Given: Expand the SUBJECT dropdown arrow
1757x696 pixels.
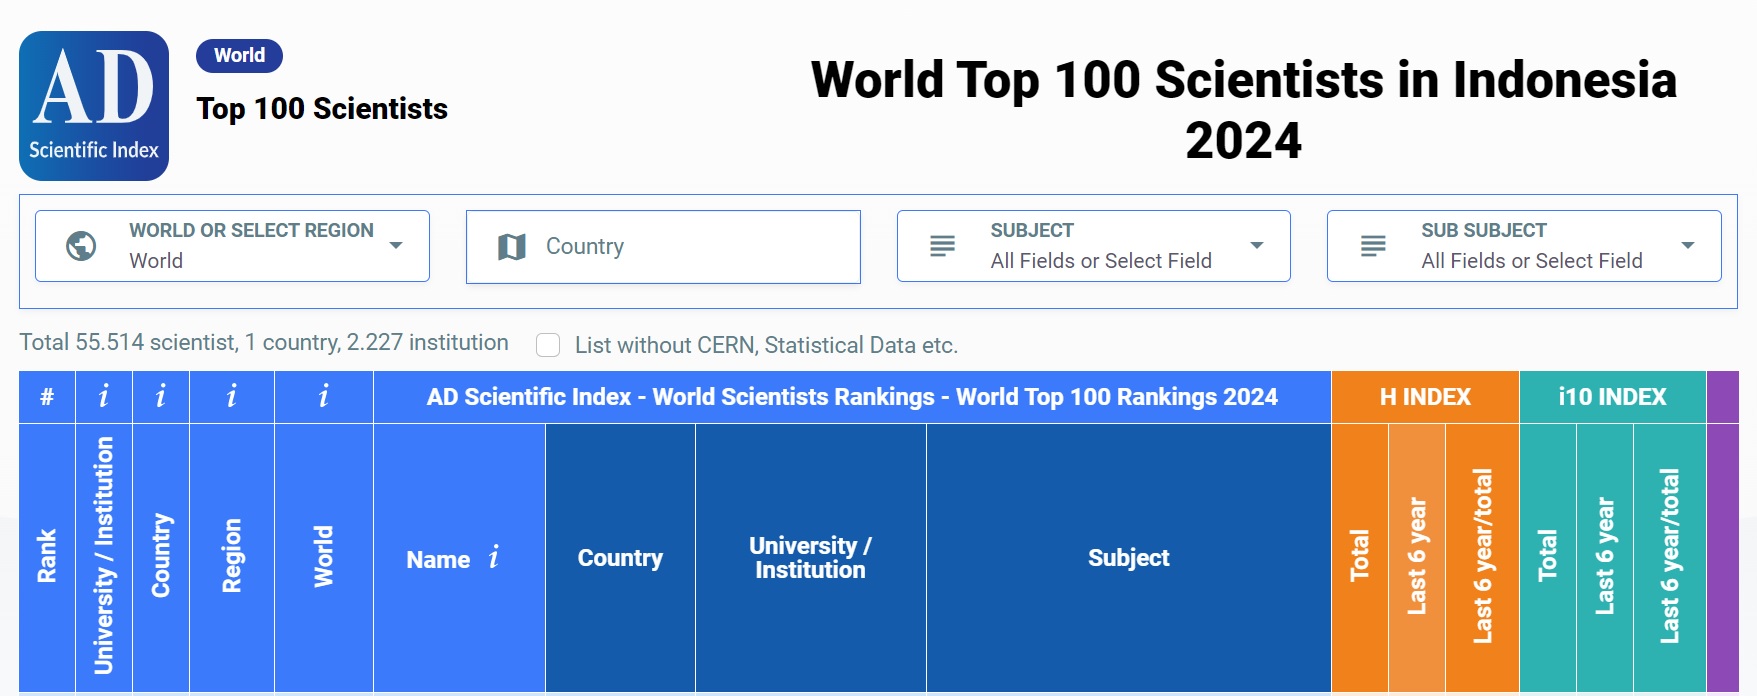Looking at the screenshot, I should coord(1257,246).
